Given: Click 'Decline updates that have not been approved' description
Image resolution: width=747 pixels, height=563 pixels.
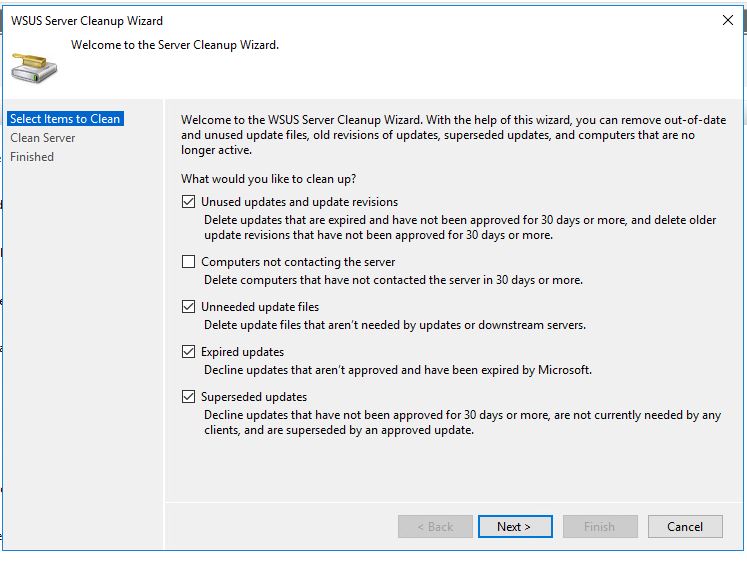Looking at the screenshot, I should tap(463, 422).
